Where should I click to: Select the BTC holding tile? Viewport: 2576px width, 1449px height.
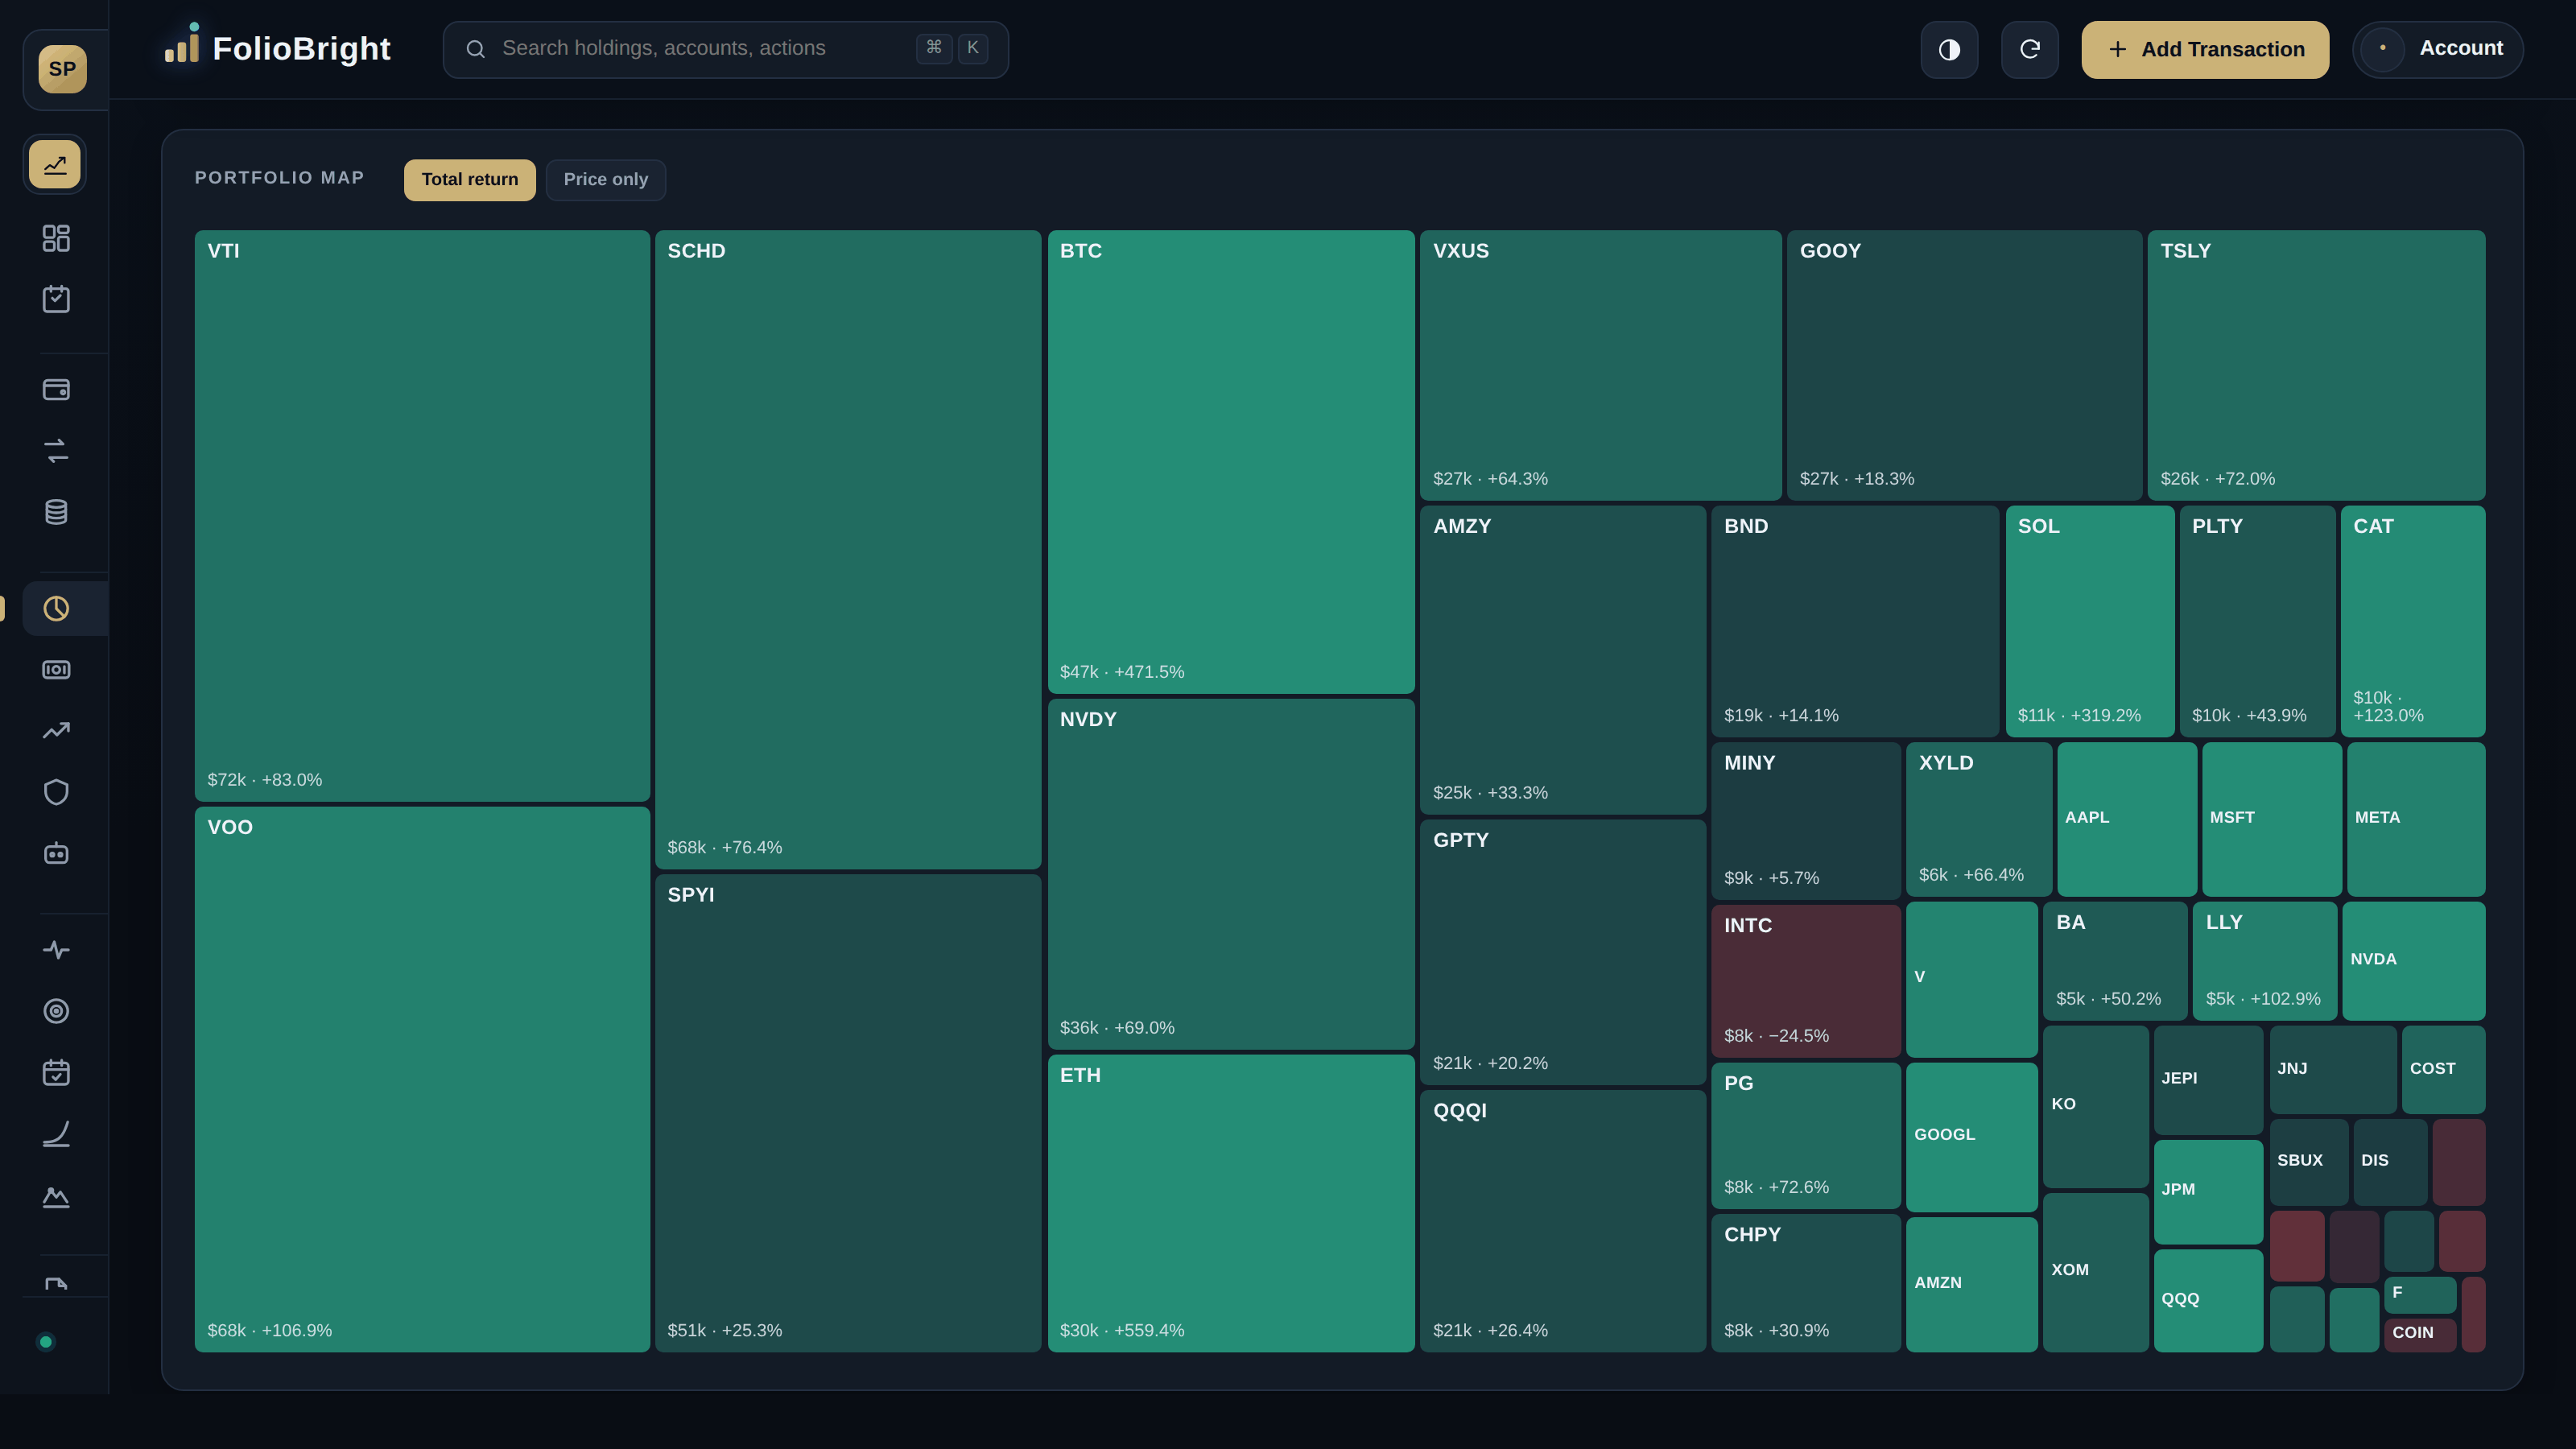1231,462
